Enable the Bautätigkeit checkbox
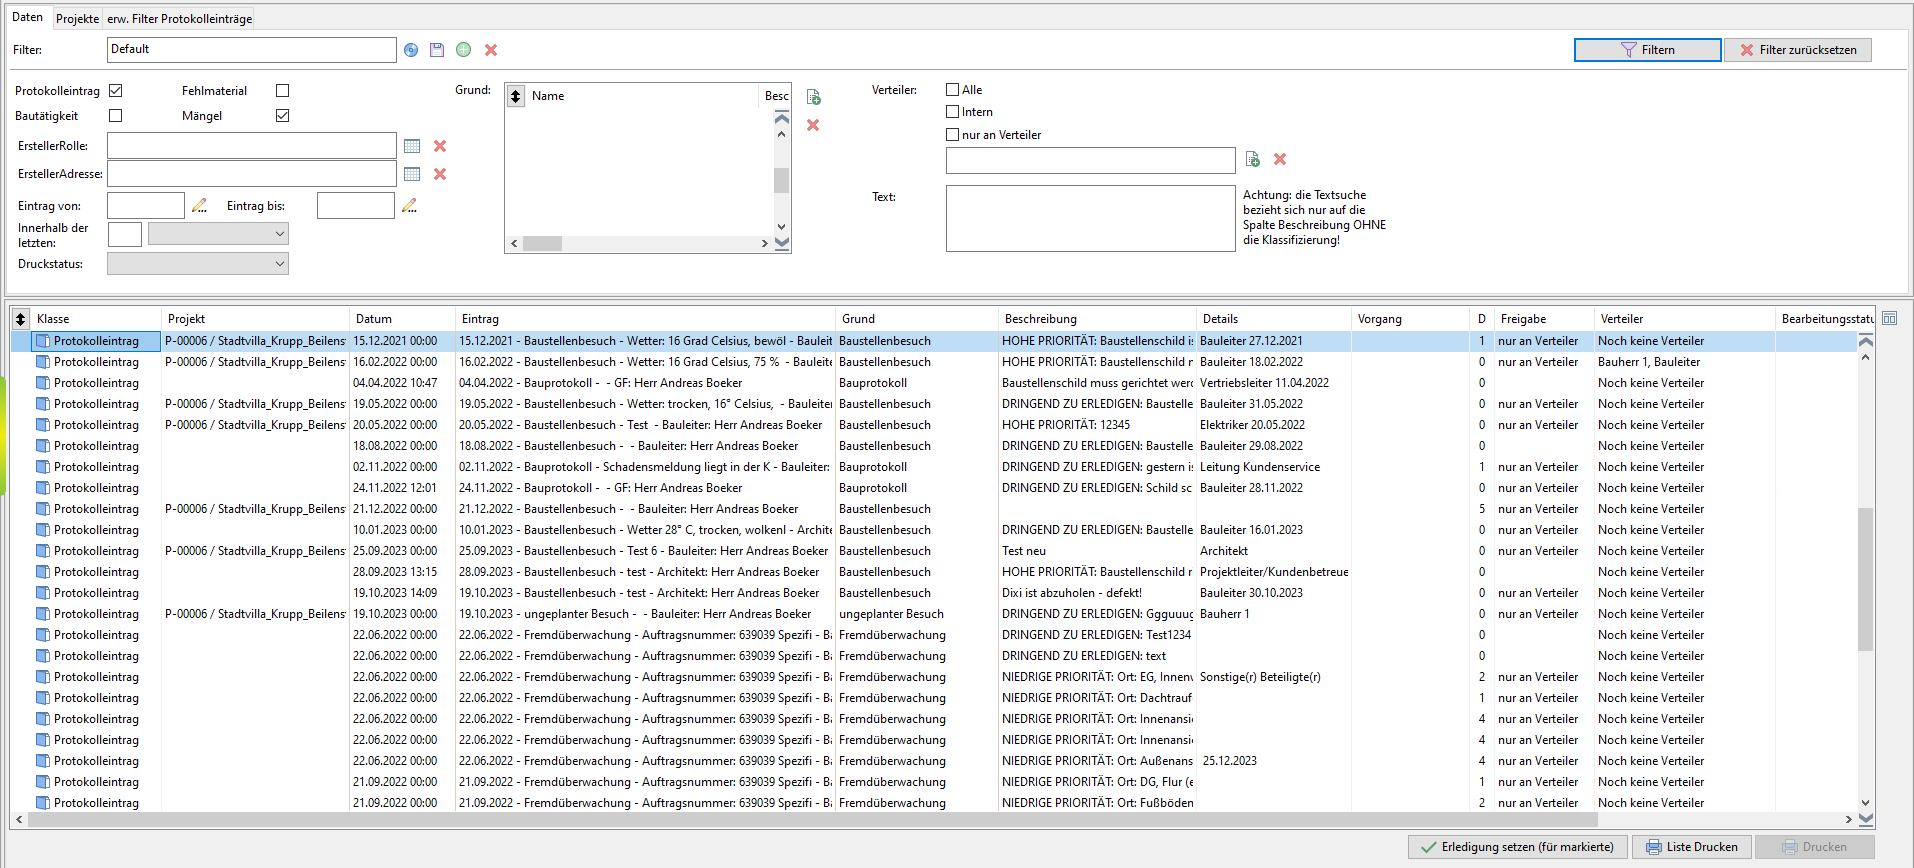Viewport: 1914px width, 868px height. [116, 116]
